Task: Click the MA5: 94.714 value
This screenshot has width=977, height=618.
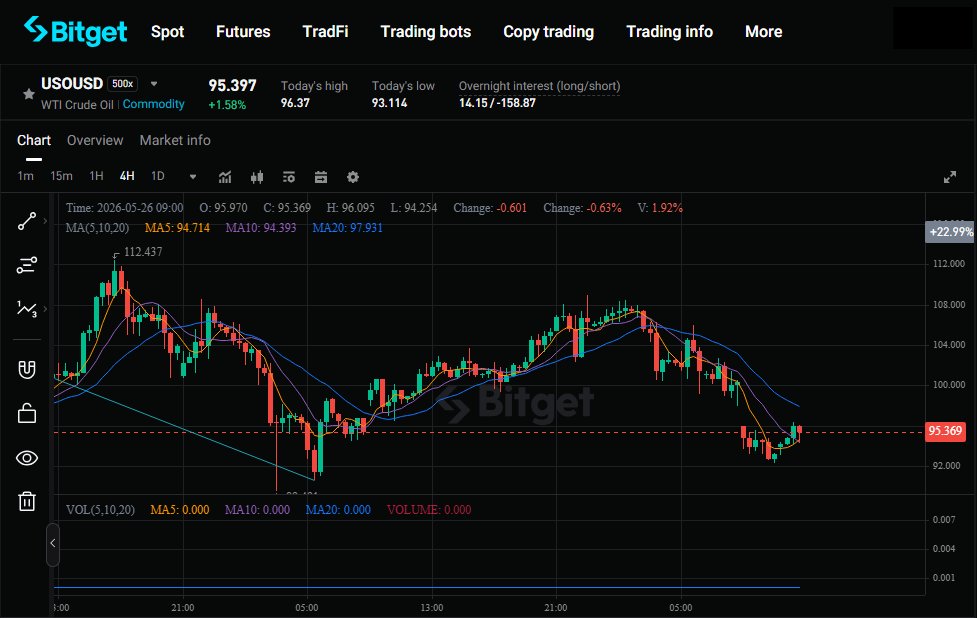Action: (x=177, y=228)
